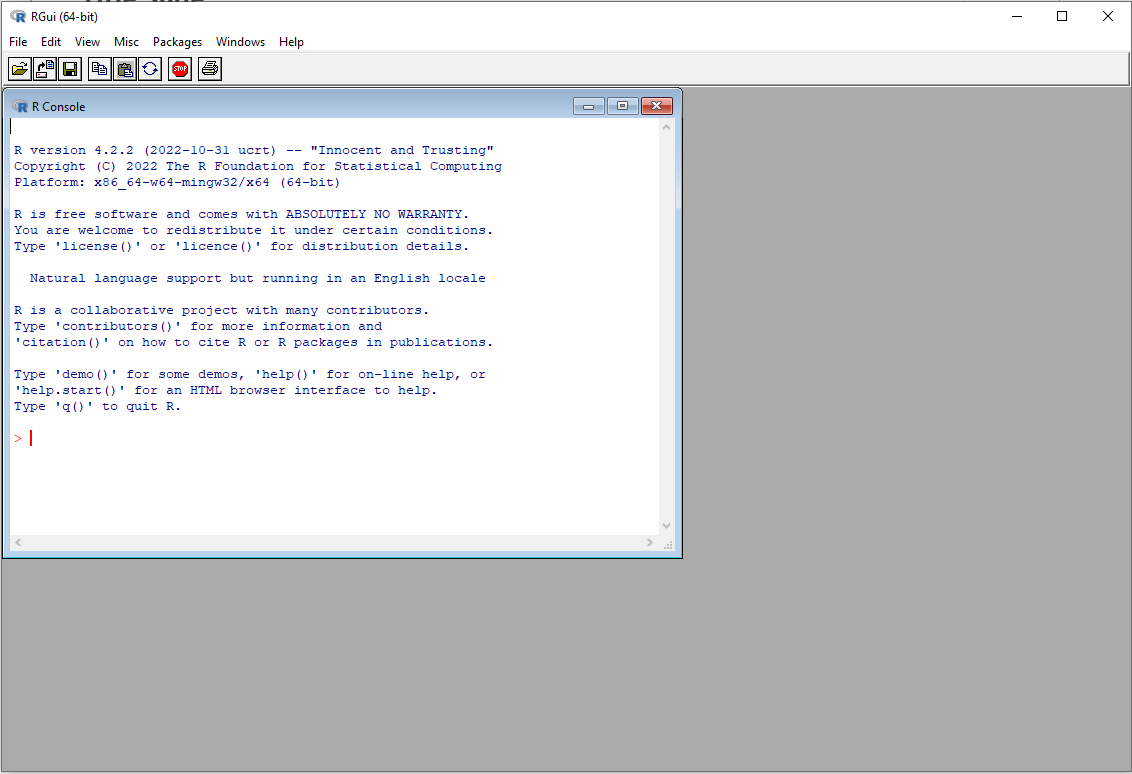This screenshot has height=774, width=1132.
Task: Click the Paste clipboard toolbar icon
Action: click(125, 69)
